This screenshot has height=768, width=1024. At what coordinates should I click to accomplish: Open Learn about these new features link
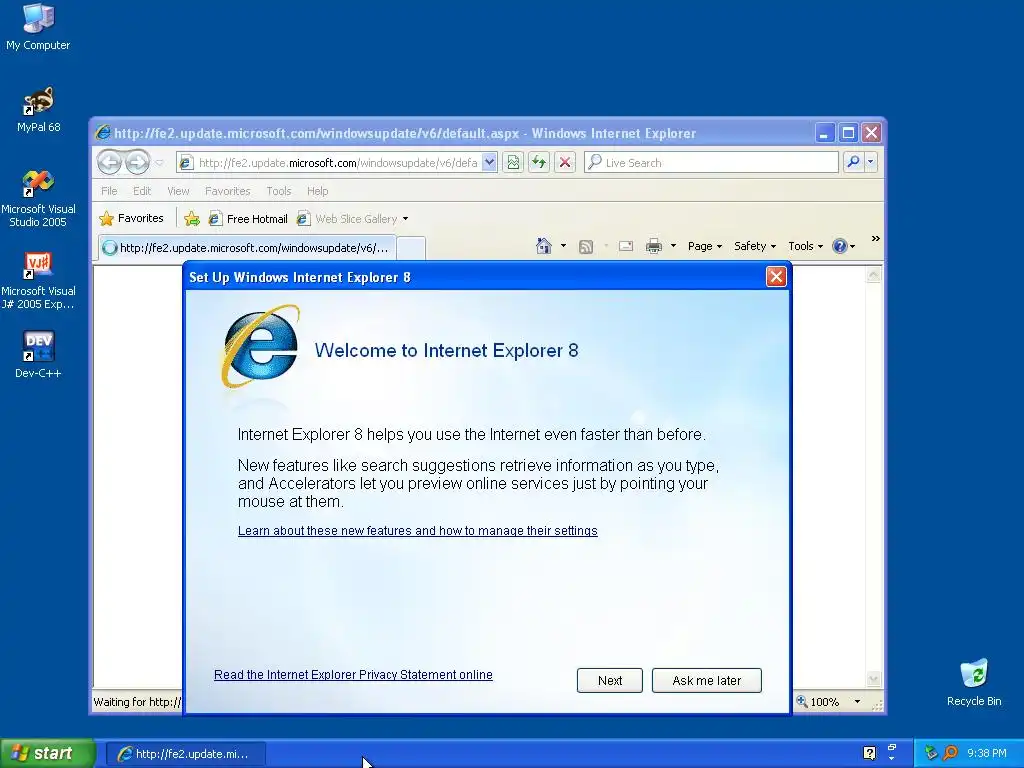click(417, 531)
